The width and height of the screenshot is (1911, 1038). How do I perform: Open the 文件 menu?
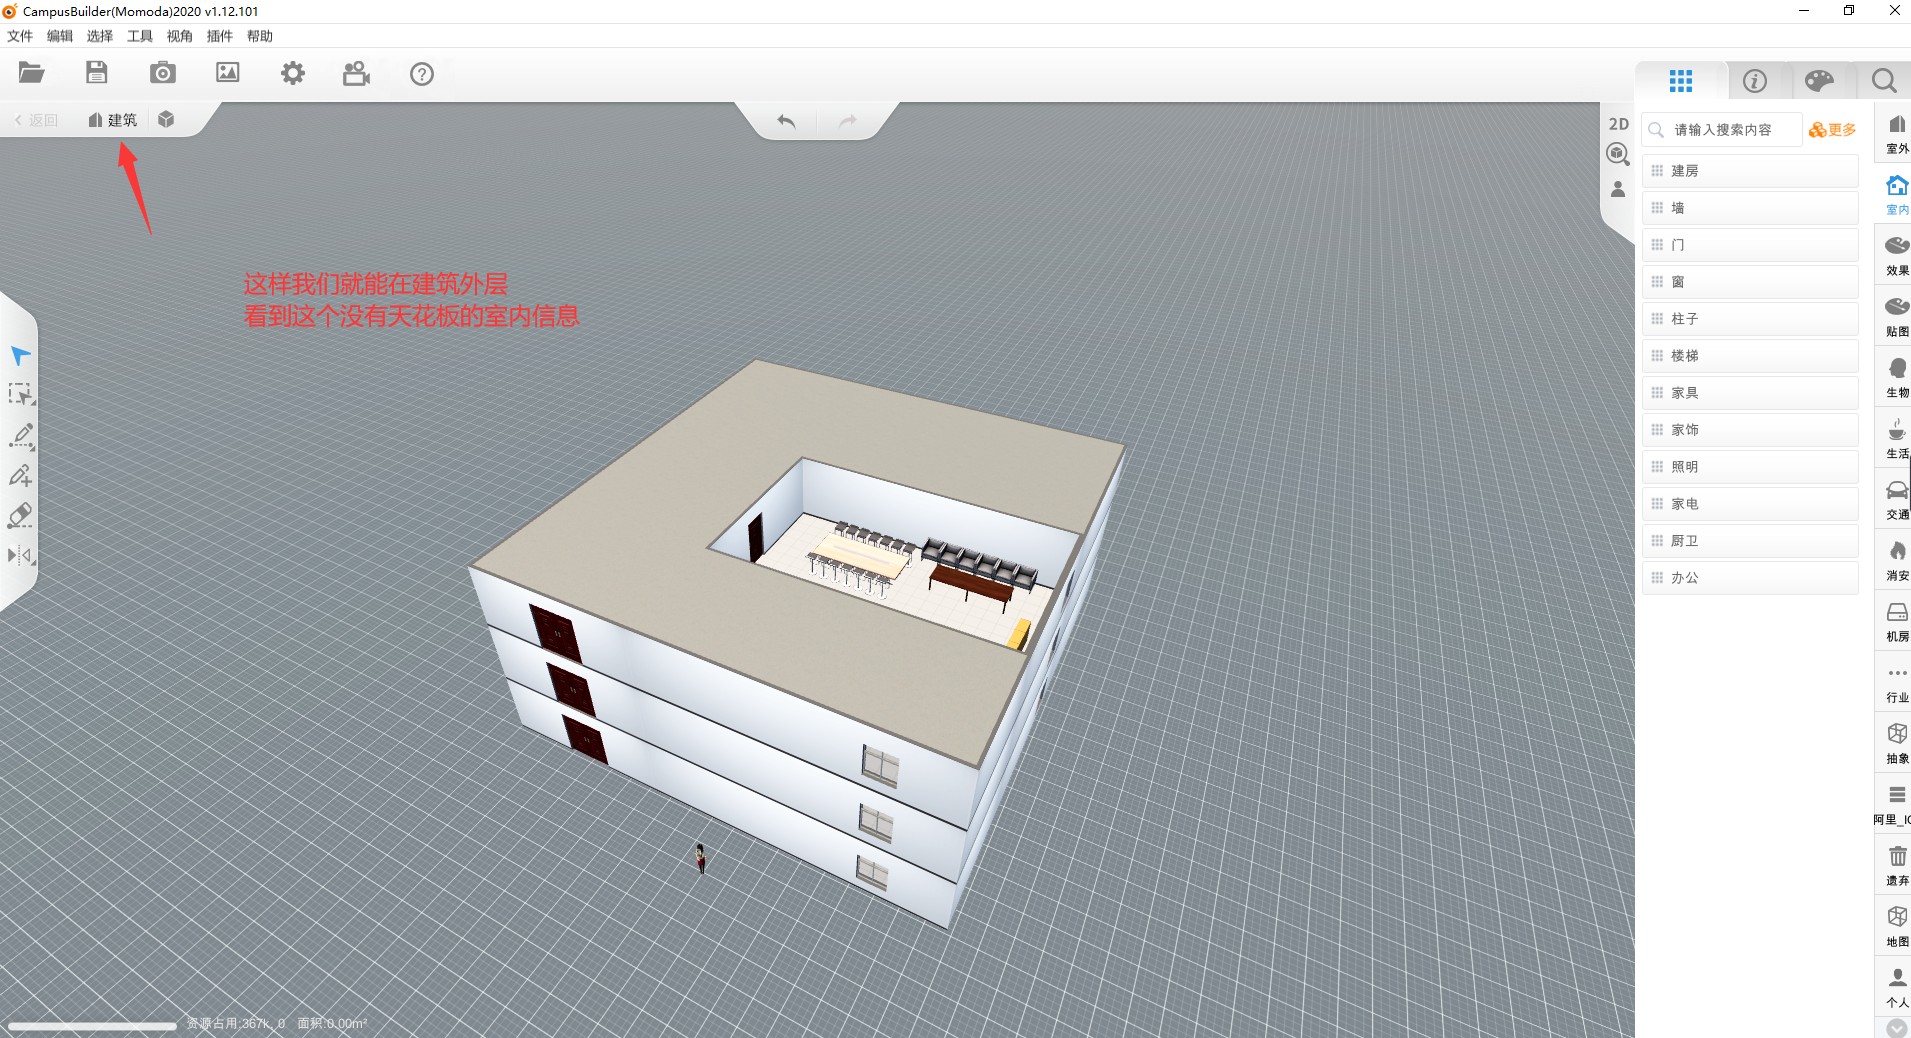point(20,36)
